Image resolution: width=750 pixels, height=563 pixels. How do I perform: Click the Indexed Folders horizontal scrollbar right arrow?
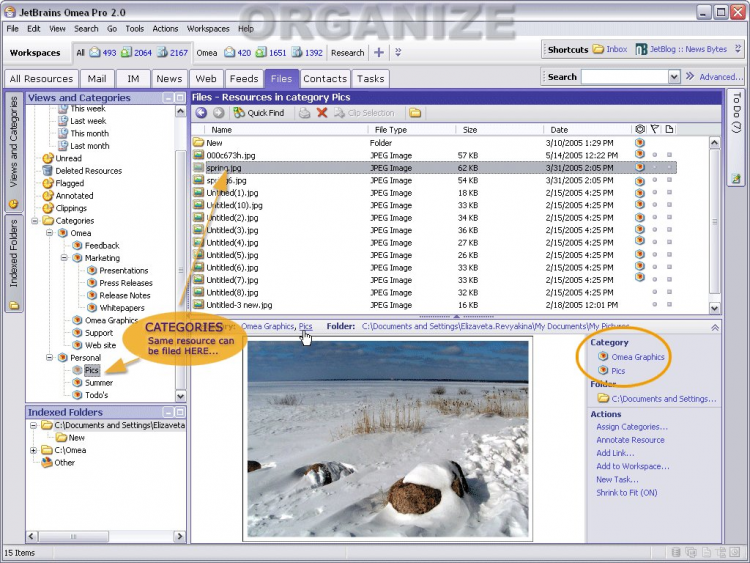tap(180, 536)
